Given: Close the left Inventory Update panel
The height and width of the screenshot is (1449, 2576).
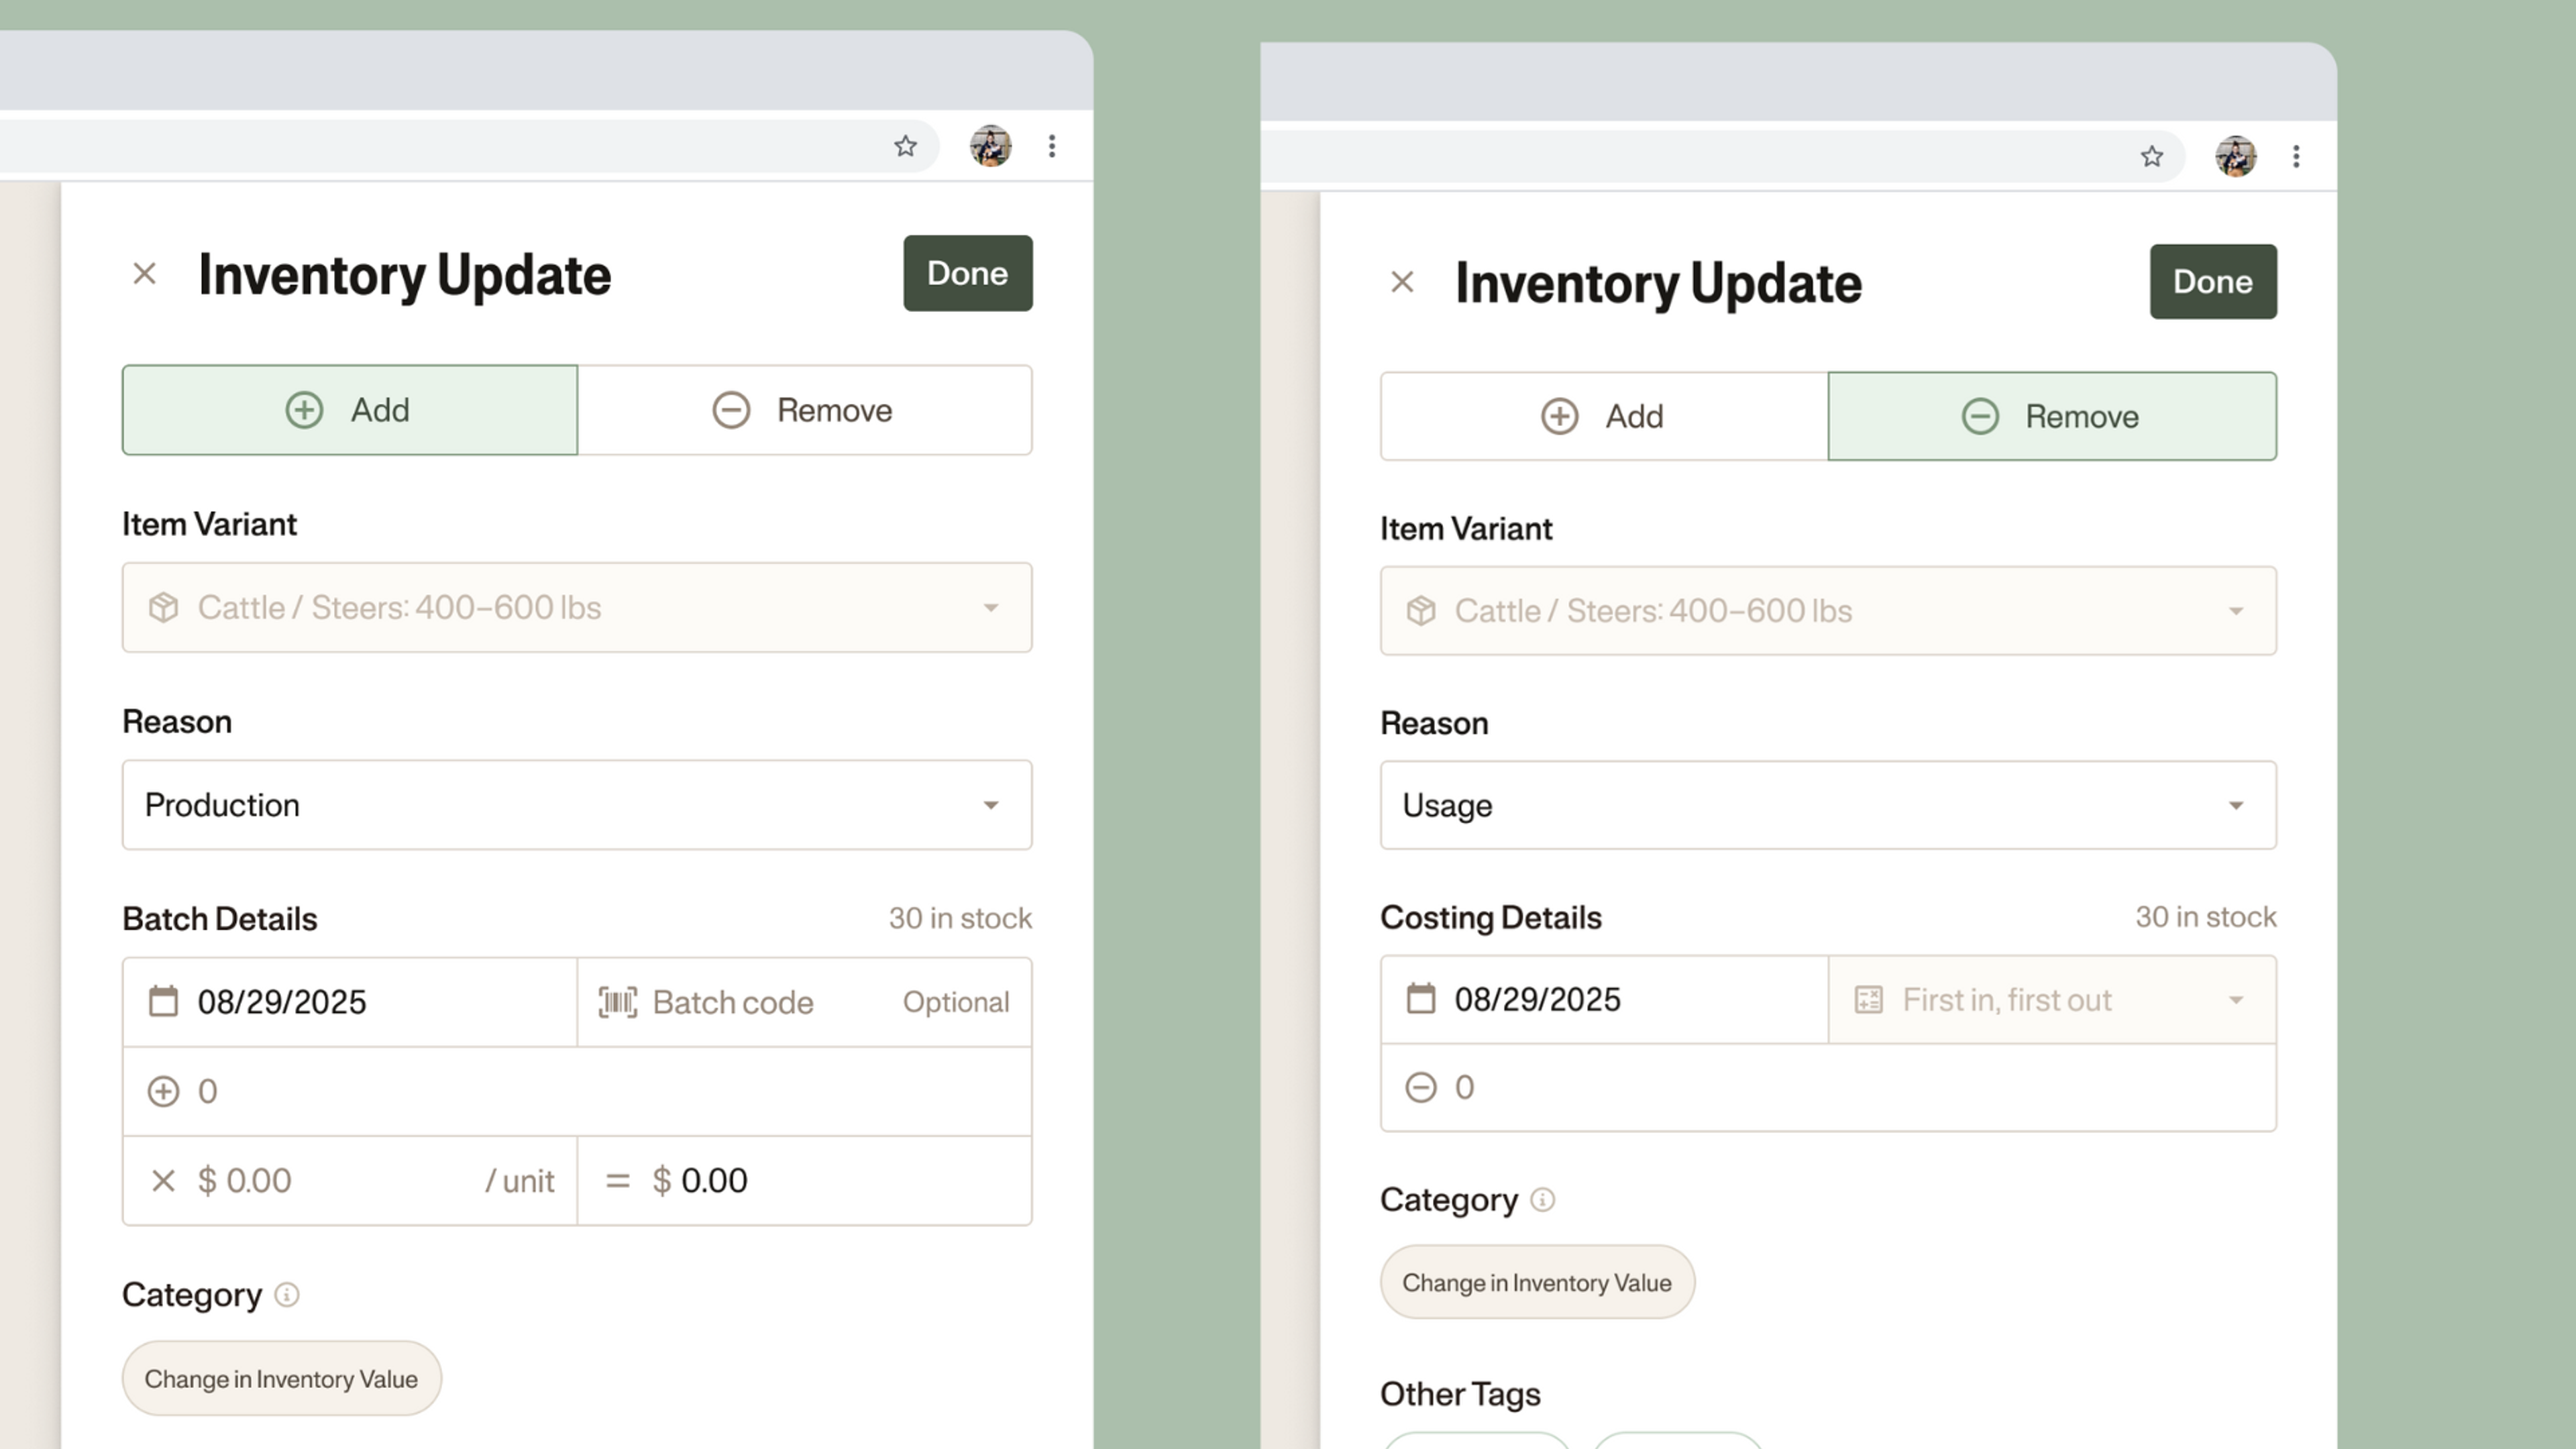Looking at the screenshot, I should 145,274.
